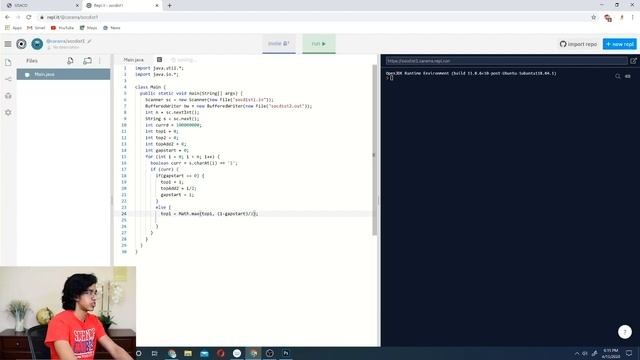Image resolution: width=640 pixels, height=360 pixels.
Task: Open the Gmail bookmark
Action: (x=36, y=28)
